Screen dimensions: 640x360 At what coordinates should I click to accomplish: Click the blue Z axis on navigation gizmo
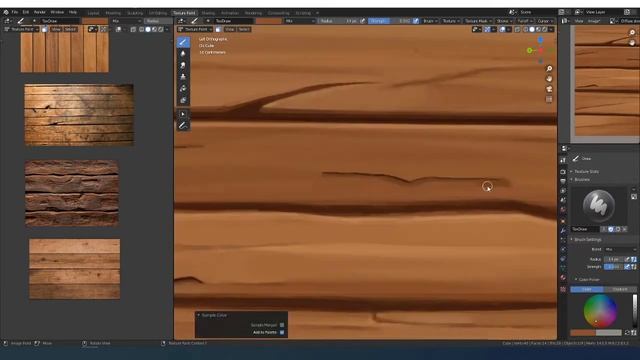[540, 40]
